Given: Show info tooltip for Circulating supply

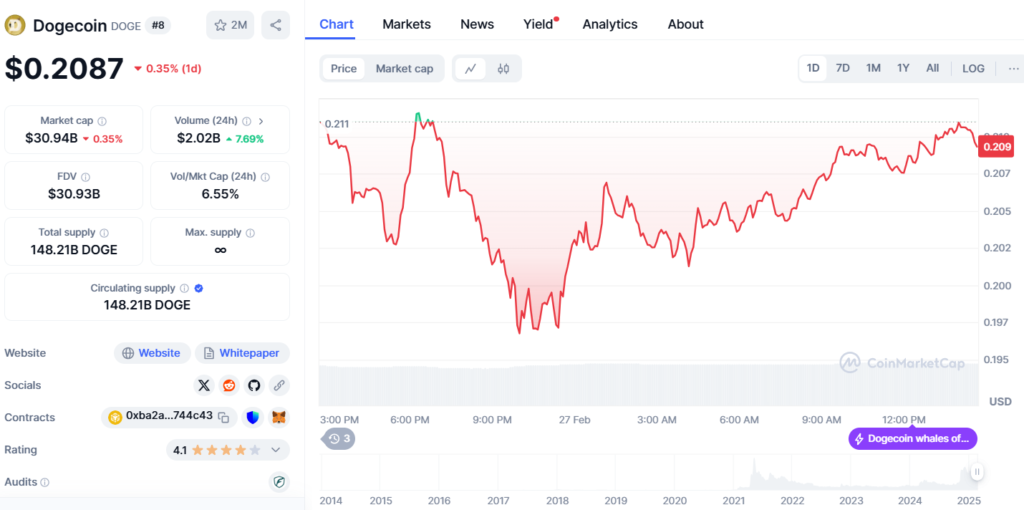Looking at the screenshot, I should click(x=184, y=288).
